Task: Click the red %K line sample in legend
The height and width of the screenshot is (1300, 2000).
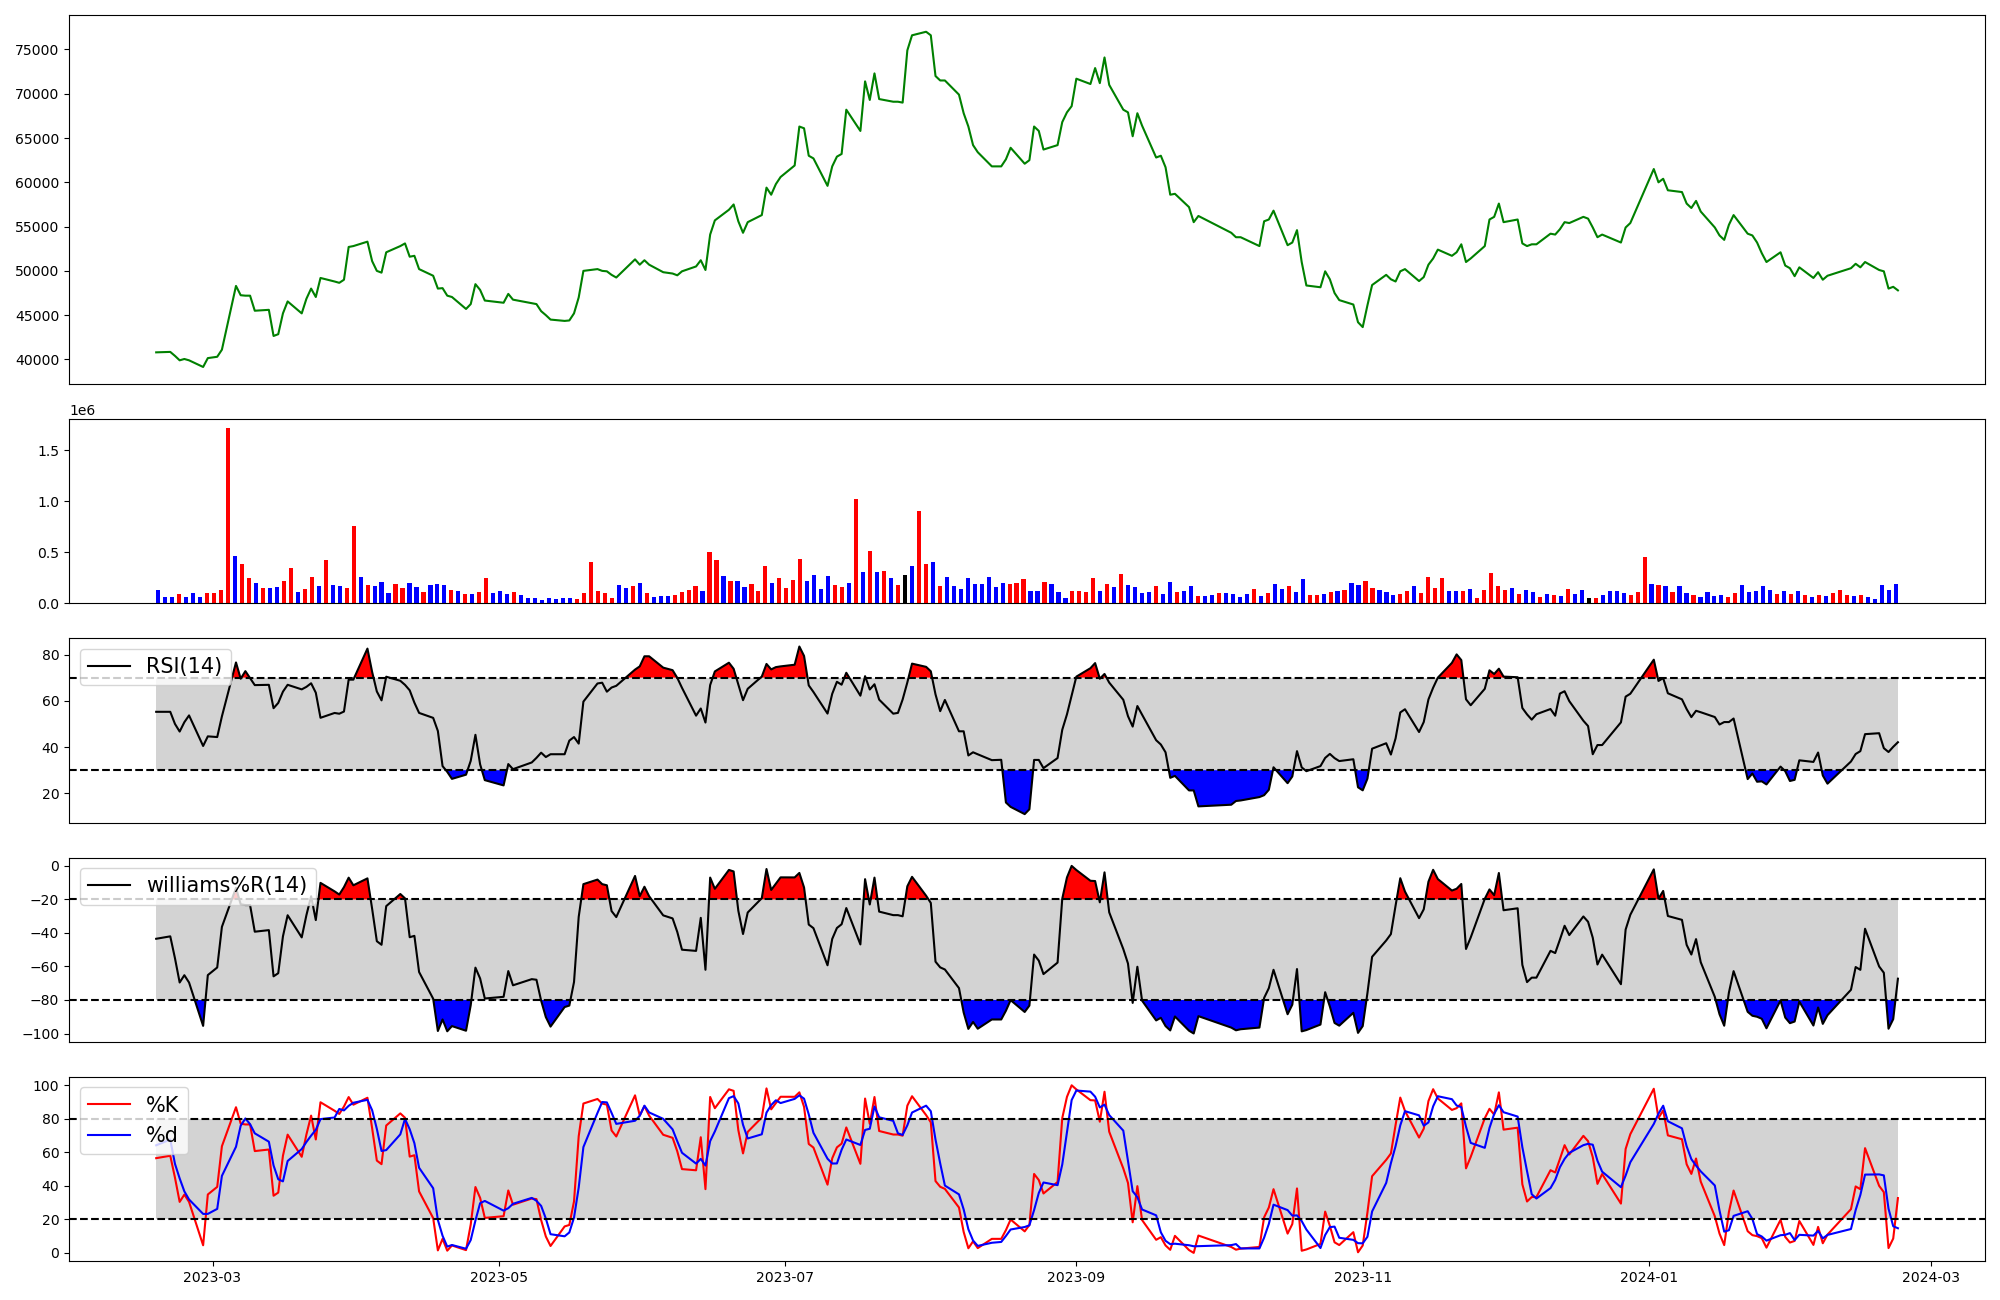Action: (x=108, y=1105)
